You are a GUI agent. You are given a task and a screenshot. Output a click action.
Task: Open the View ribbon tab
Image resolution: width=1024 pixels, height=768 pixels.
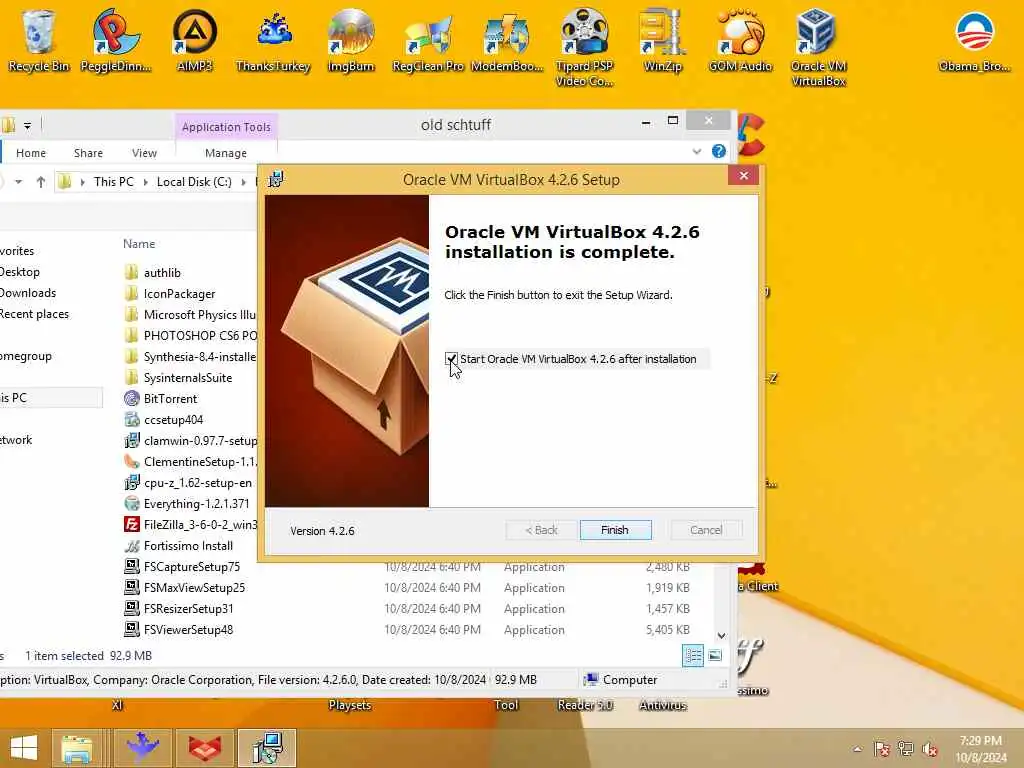144,153
